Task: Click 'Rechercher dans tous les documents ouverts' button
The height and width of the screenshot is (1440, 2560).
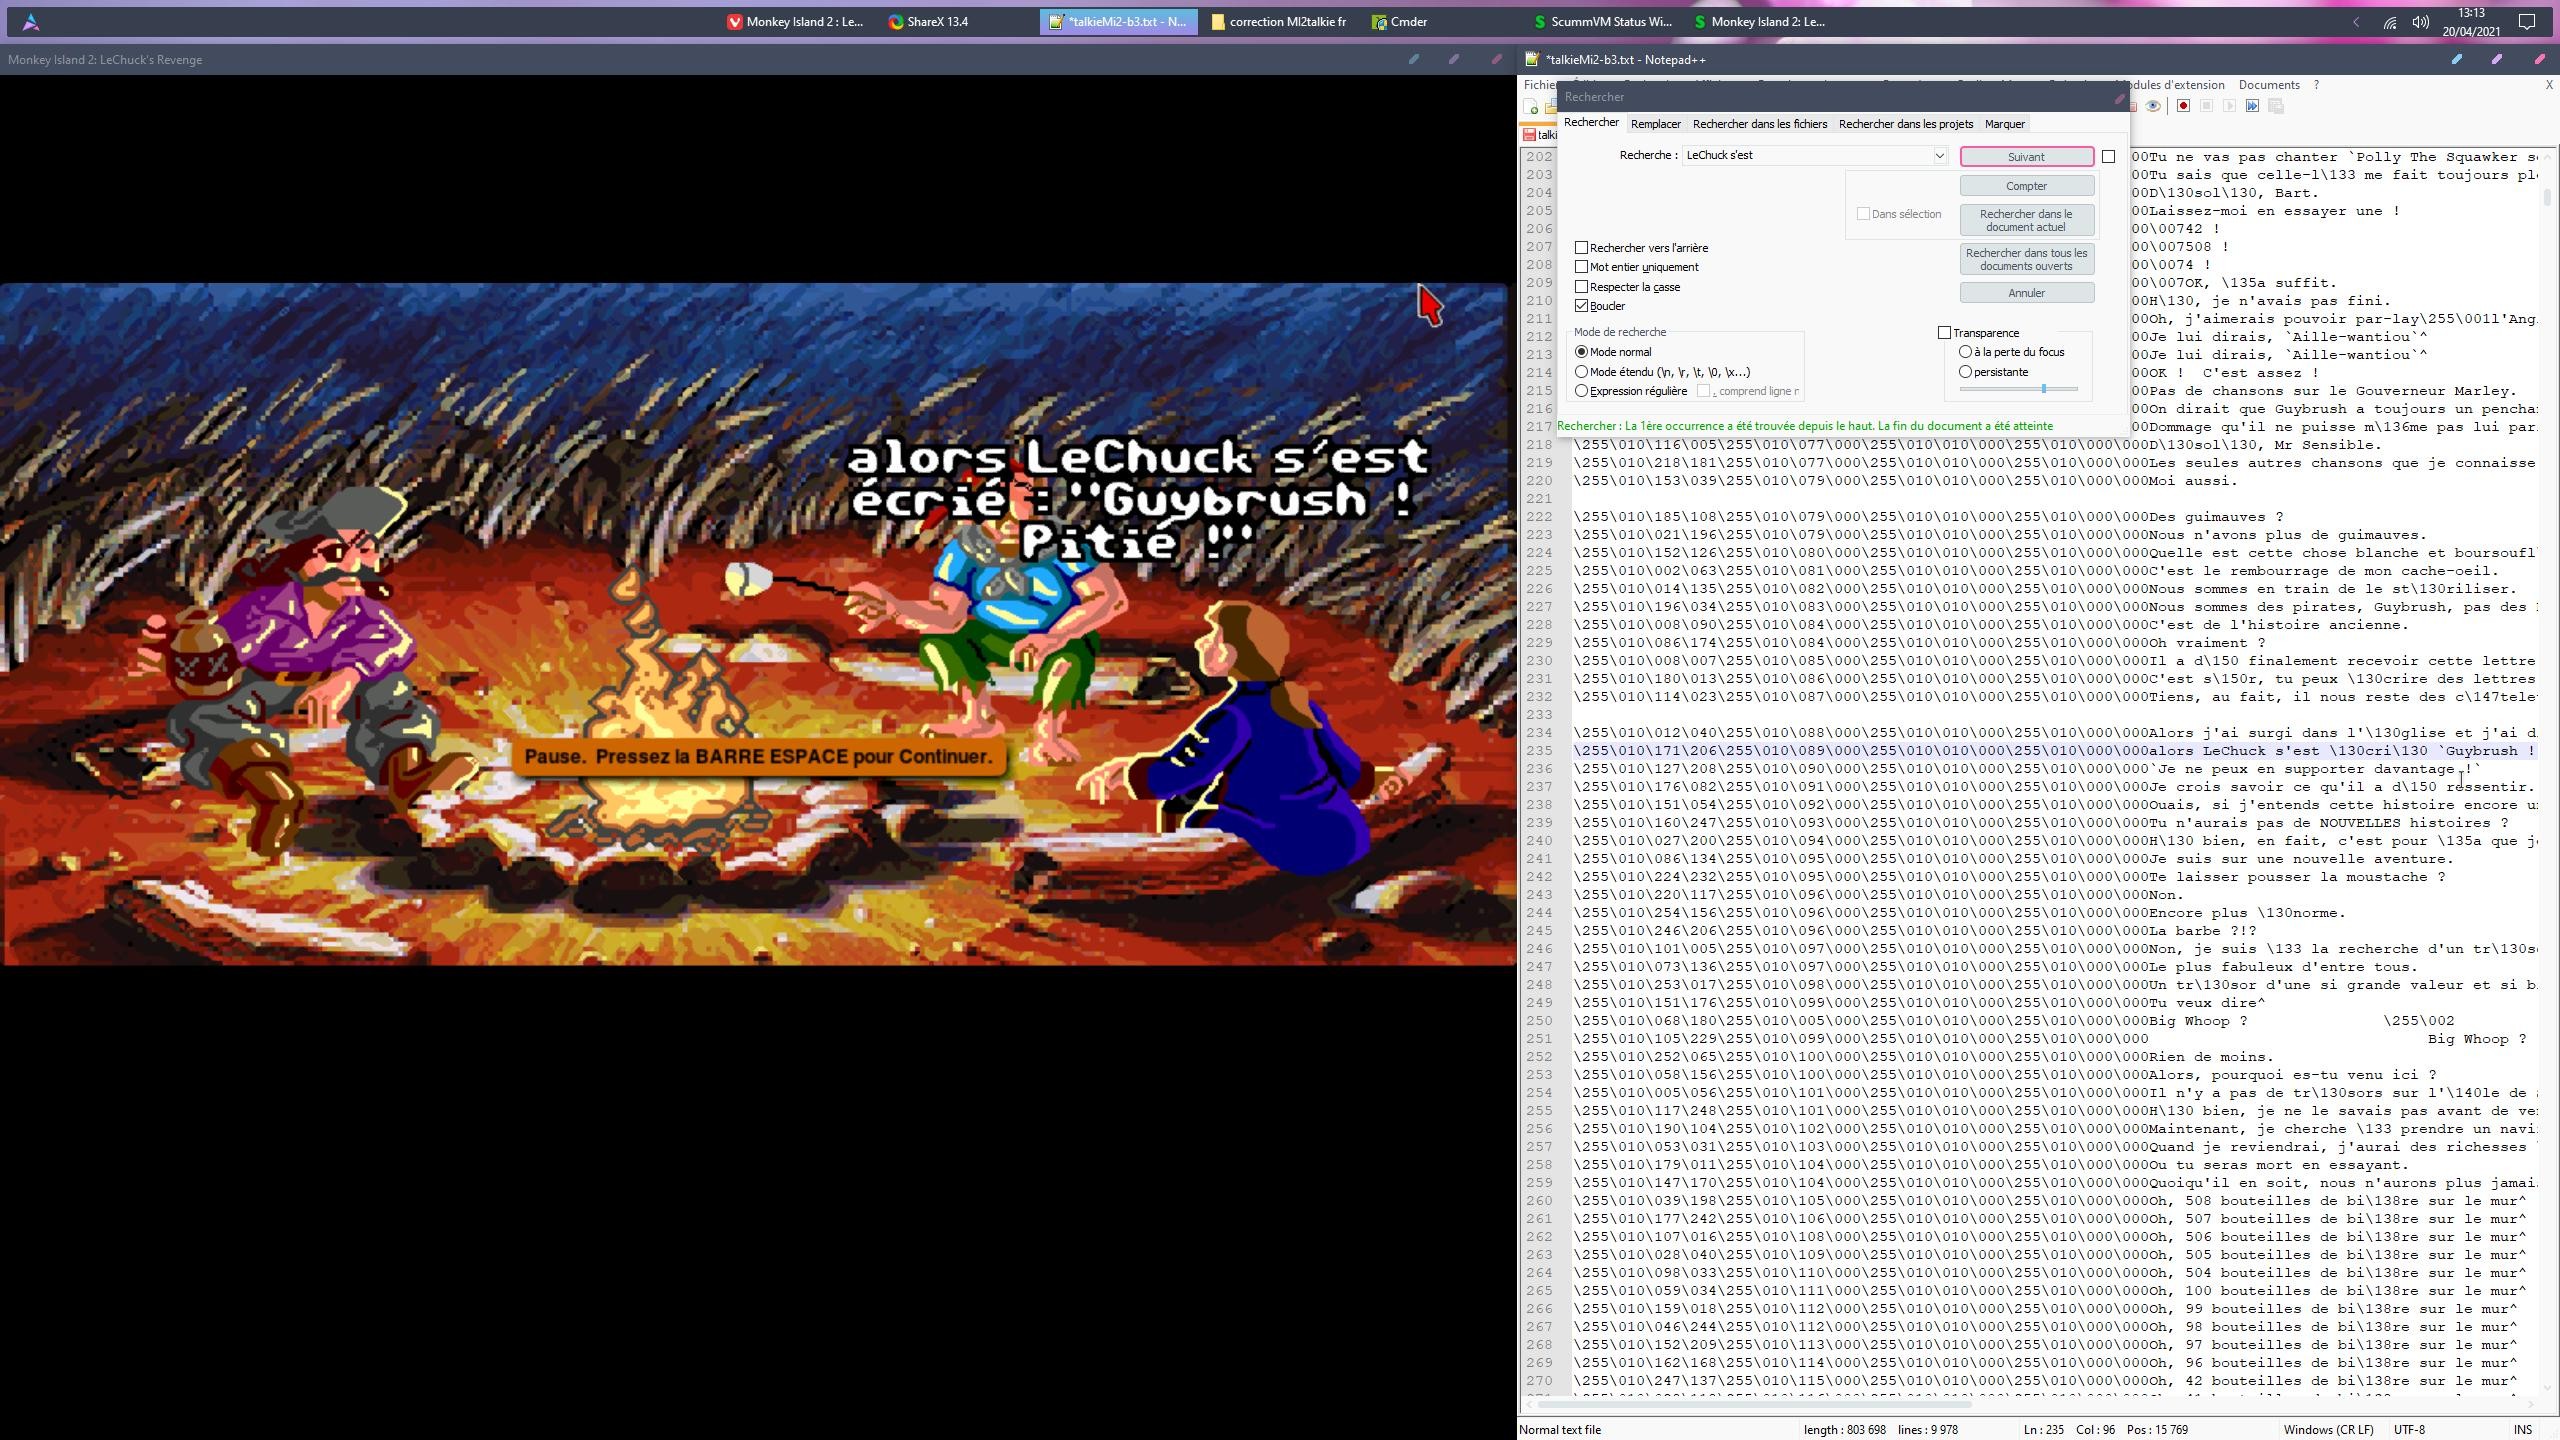Action: 2026,259
